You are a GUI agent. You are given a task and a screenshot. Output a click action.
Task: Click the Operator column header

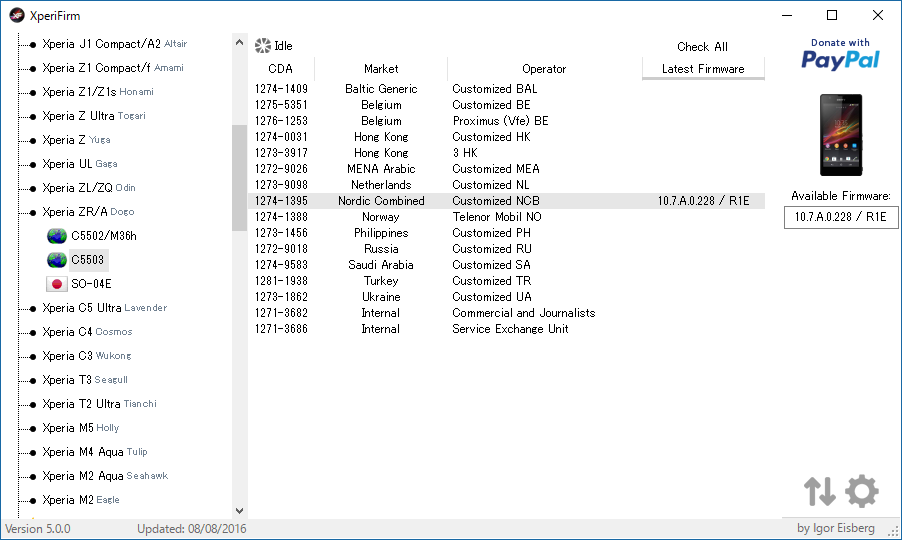pyautogui.click(x=544, y=69)
